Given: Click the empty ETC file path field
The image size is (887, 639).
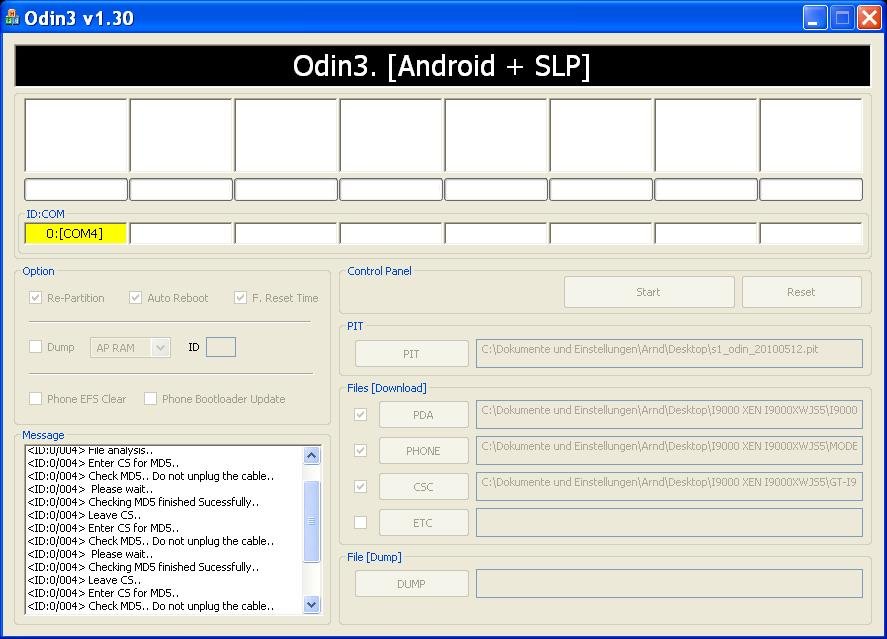Looking at the screenshot, I should pos(669,523).
